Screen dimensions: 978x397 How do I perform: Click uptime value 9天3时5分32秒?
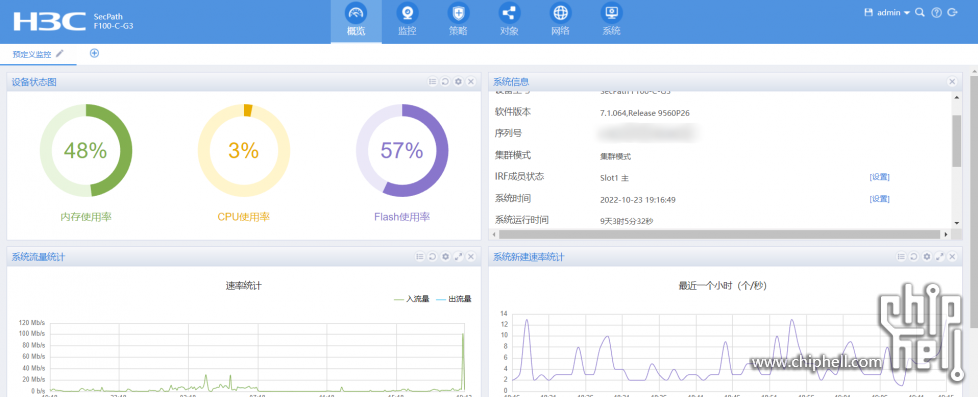coord(626,220)
